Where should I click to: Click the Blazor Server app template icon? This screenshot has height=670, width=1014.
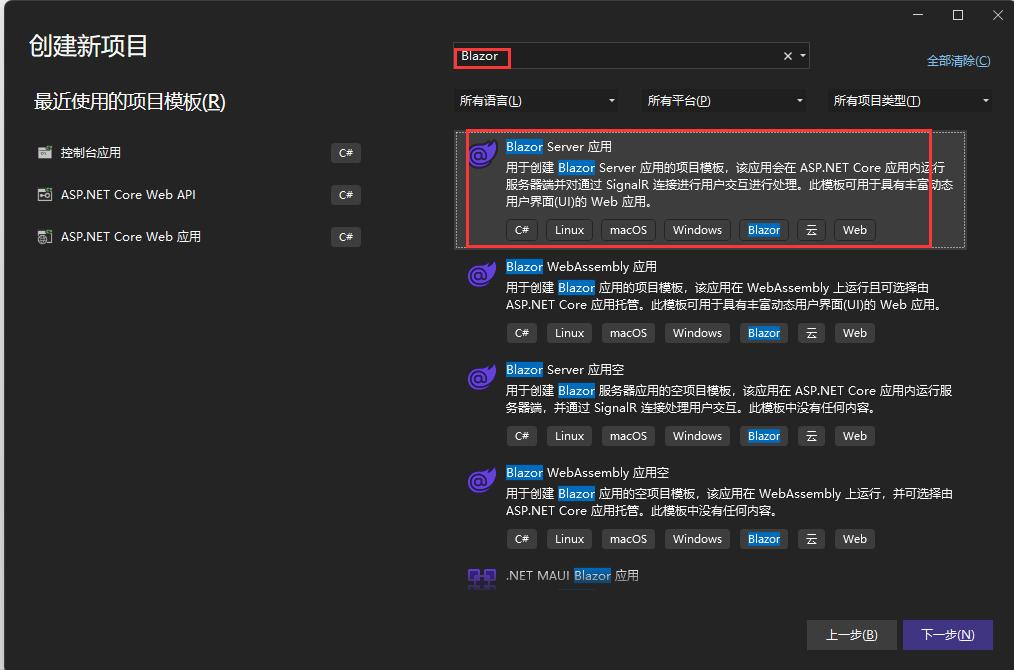coord(482,154)
